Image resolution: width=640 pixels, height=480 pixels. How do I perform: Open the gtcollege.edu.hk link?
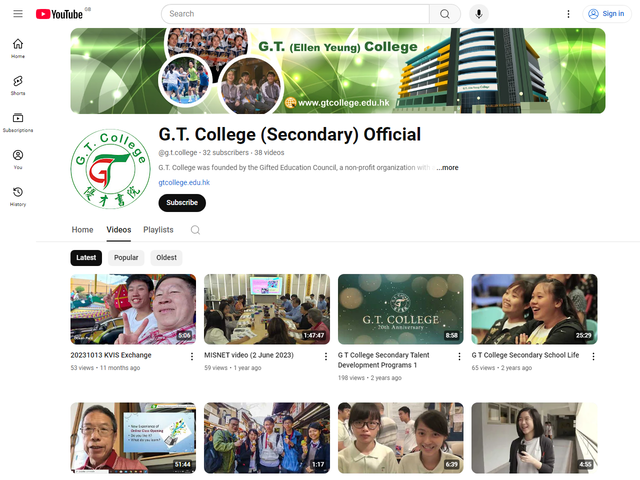[184, 183]
